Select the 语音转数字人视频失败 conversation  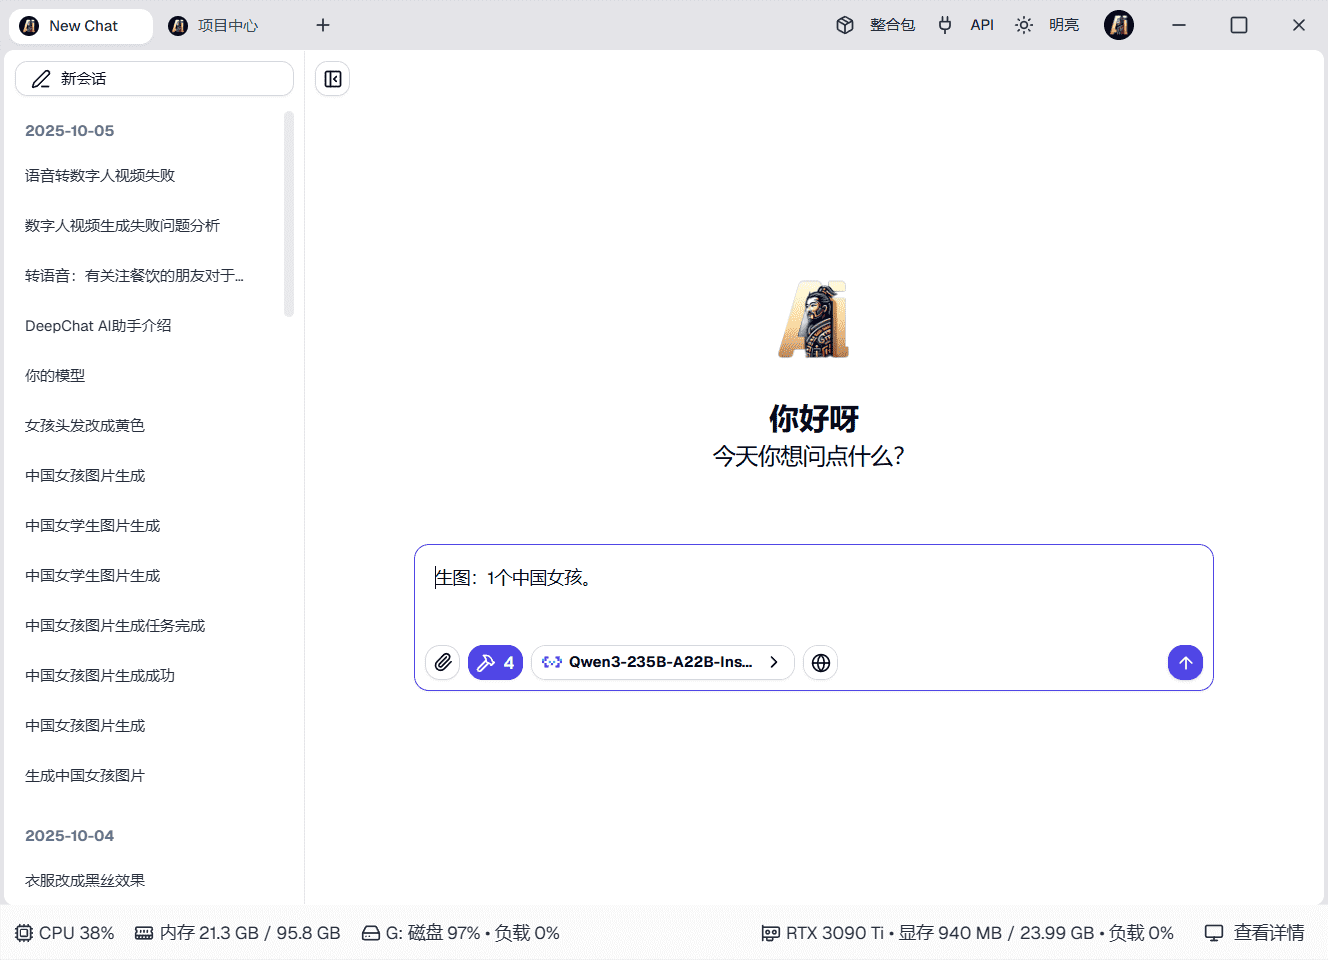pos(99,175)
